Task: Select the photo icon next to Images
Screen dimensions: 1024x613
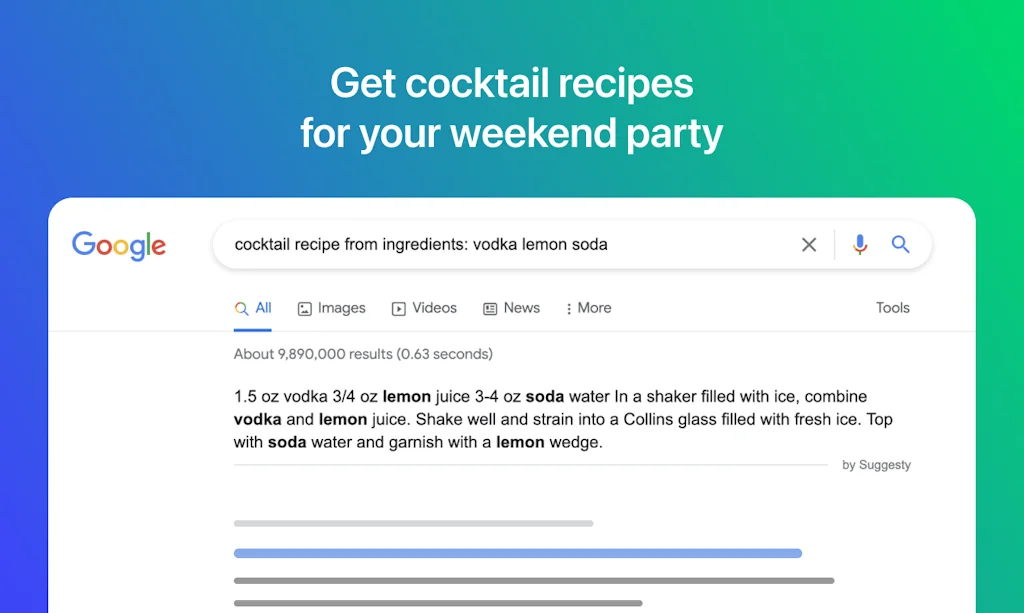Action: coord(303,308)
